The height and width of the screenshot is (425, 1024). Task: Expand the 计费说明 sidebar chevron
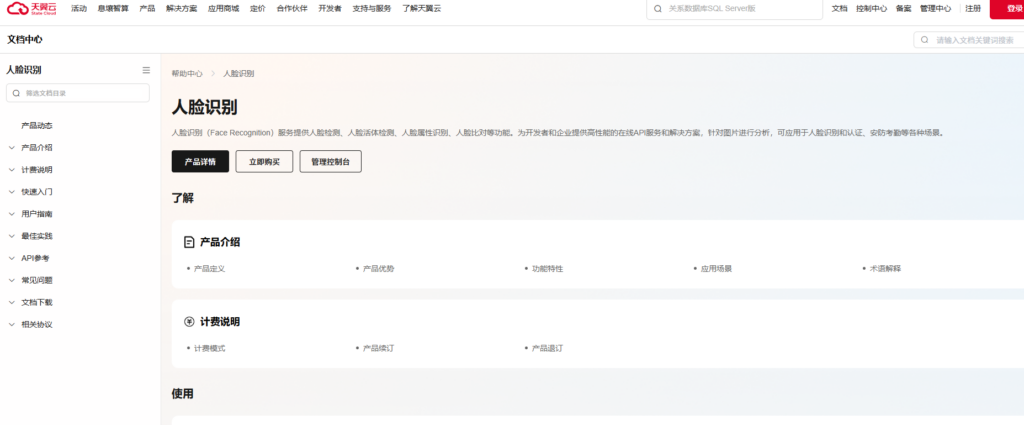tap(12, 170)
